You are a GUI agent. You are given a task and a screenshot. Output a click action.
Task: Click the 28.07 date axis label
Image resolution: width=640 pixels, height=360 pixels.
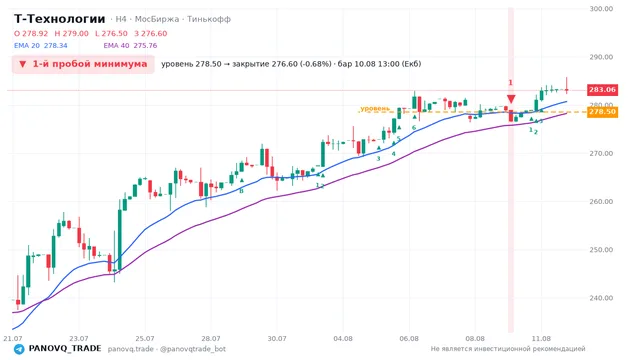[x=211, y=338]
